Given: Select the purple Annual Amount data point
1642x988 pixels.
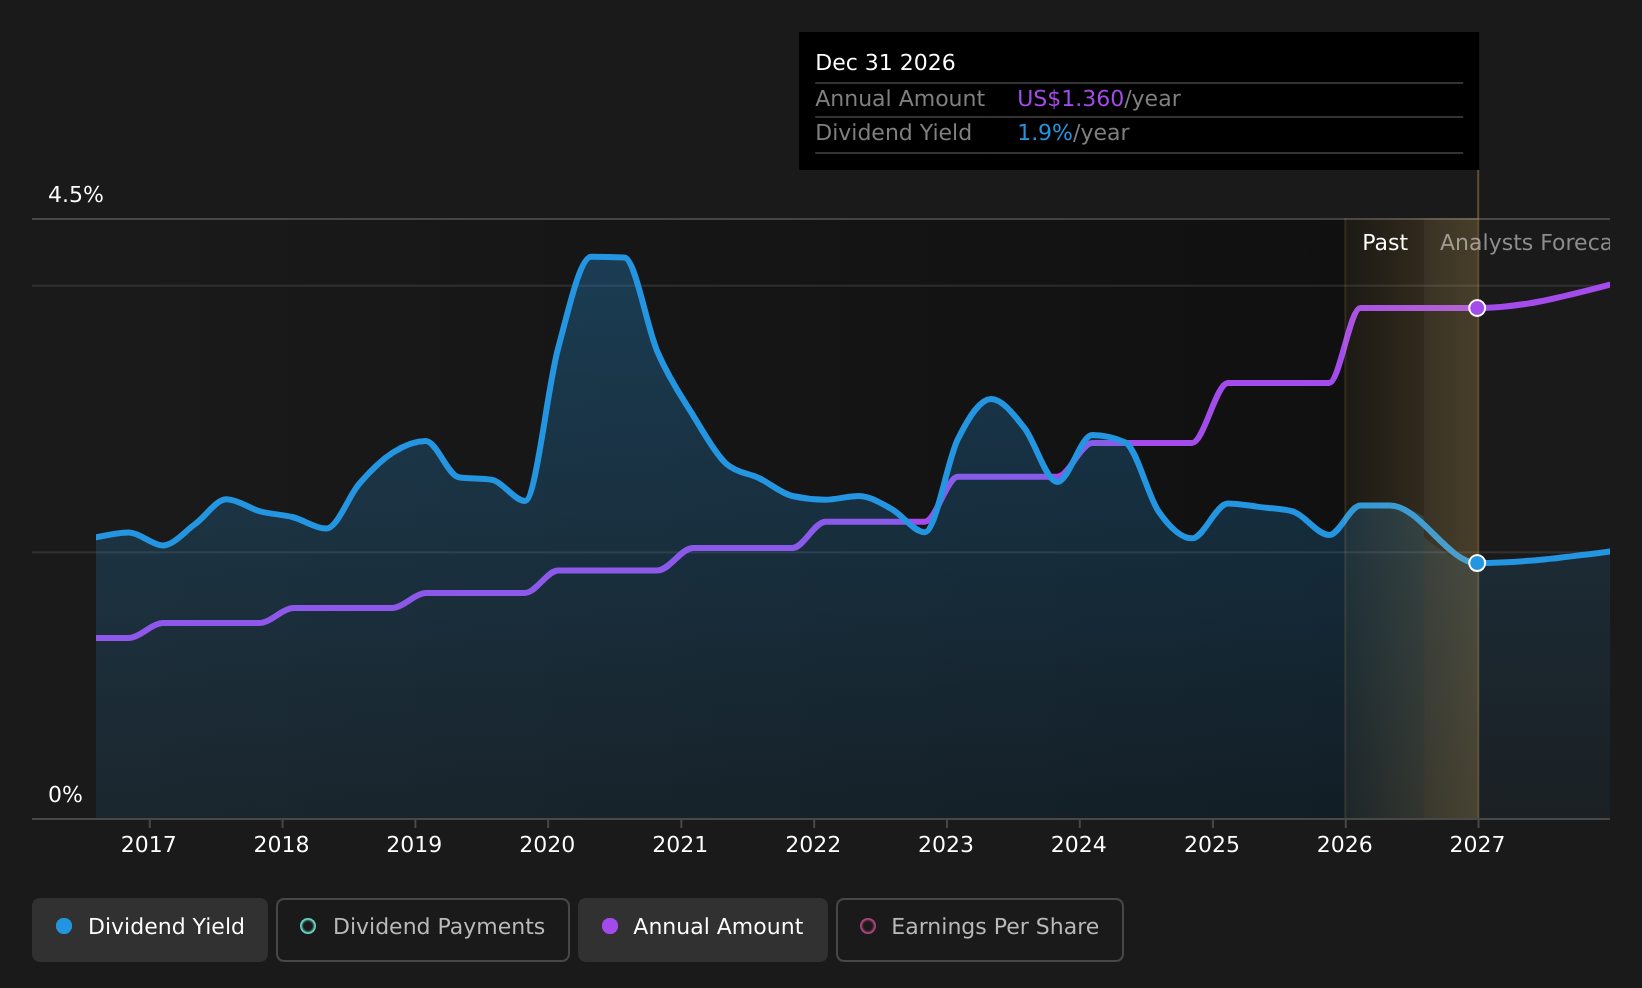Looking at the screenshot, I should 1477,308.
